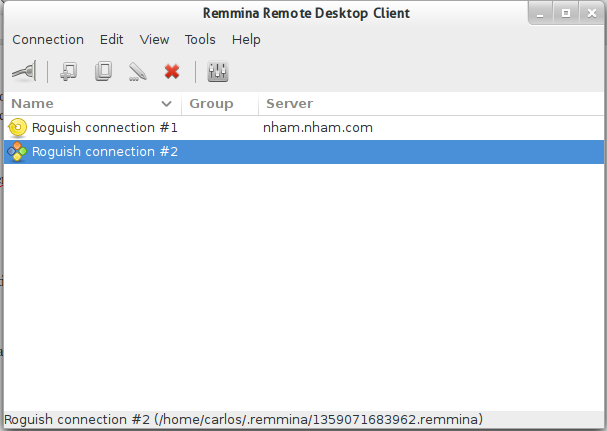Edit connection using the pencil icon
Image resolution: width=607 pixels, height=431 pixels.
pos(137,71)
